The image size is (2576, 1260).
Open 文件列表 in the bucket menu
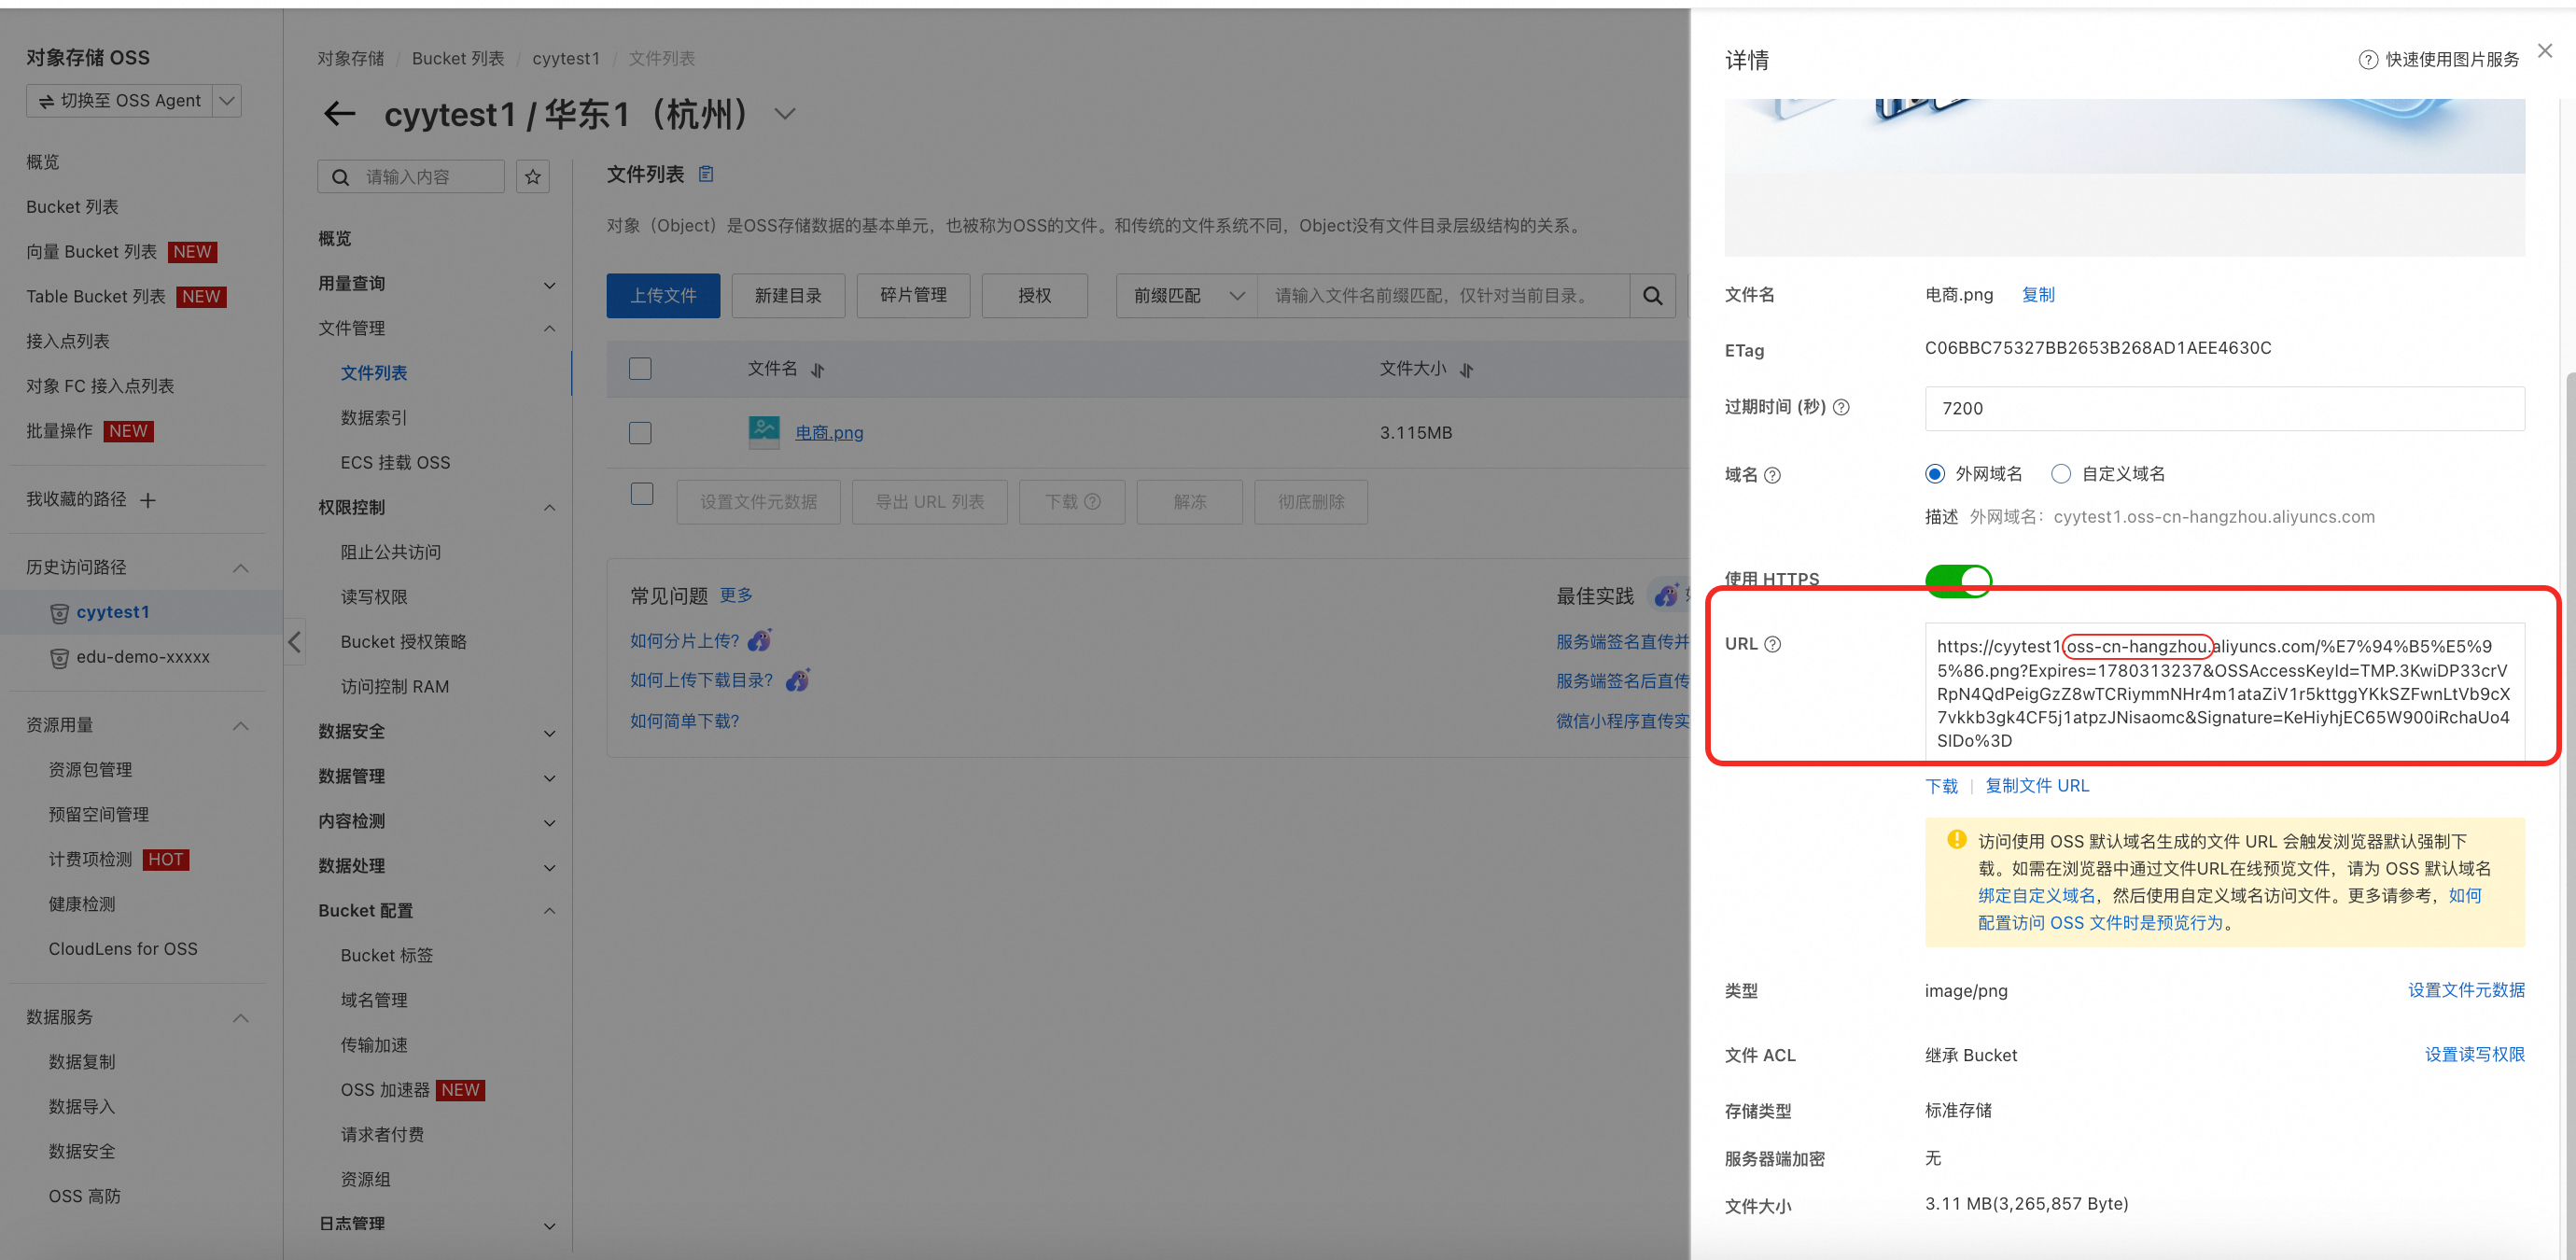coord(374,373)
